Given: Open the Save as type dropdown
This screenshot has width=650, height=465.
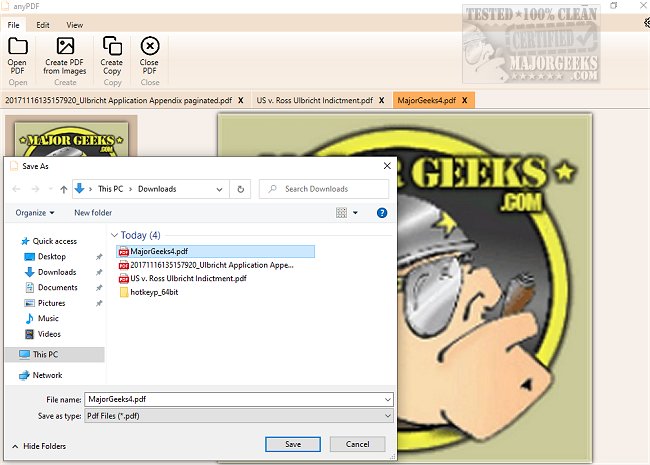Looking at the screenshot, I should point(239,416).
